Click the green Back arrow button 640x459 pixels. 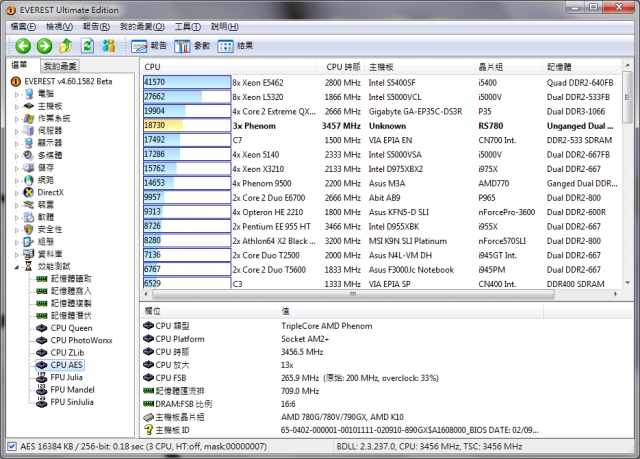click(23, 46)
